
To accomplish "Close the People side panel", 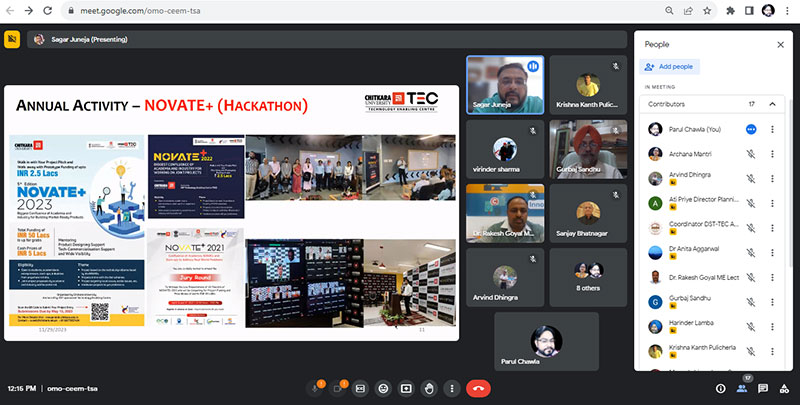I will [x=780, y=44].
